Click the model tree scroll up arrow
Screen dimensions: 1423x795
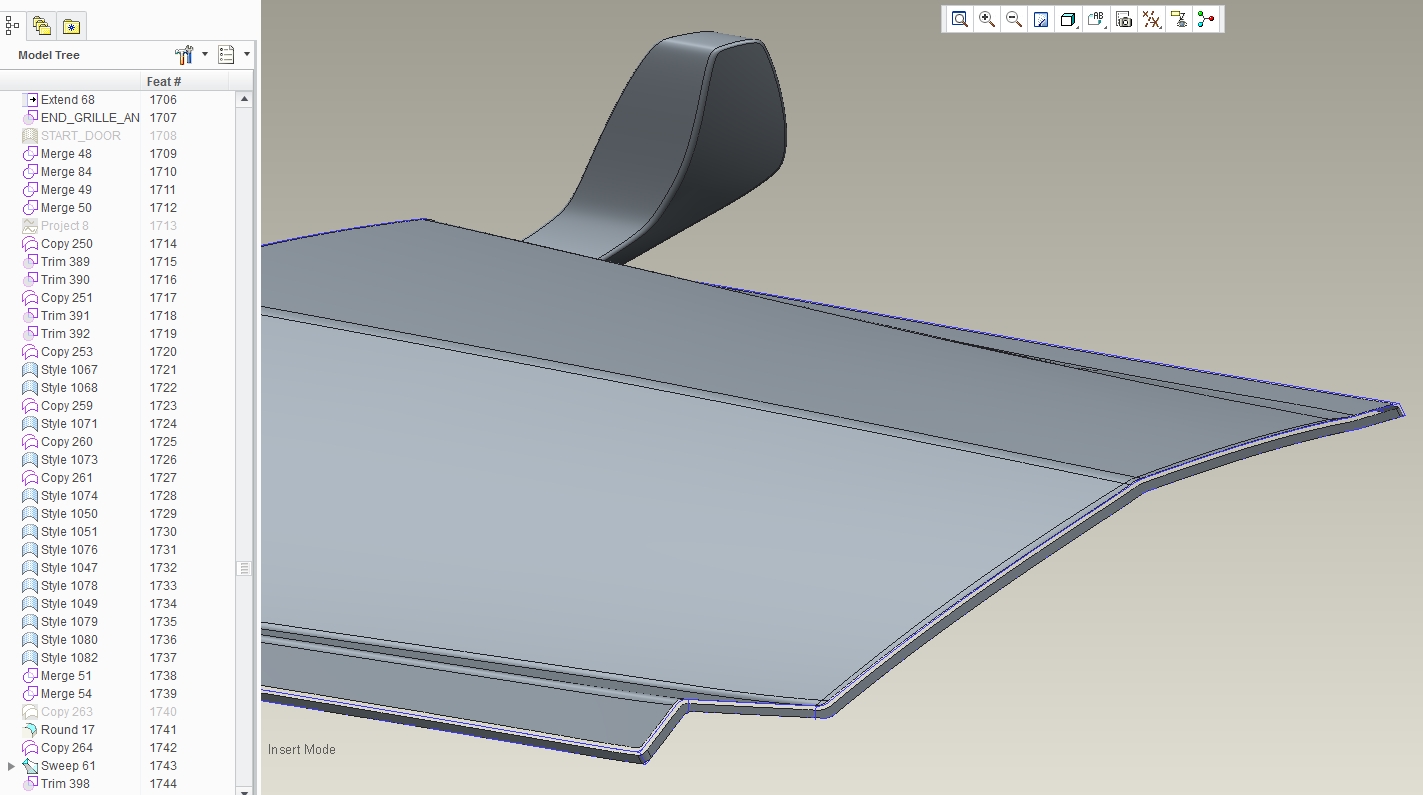(244, 99)
